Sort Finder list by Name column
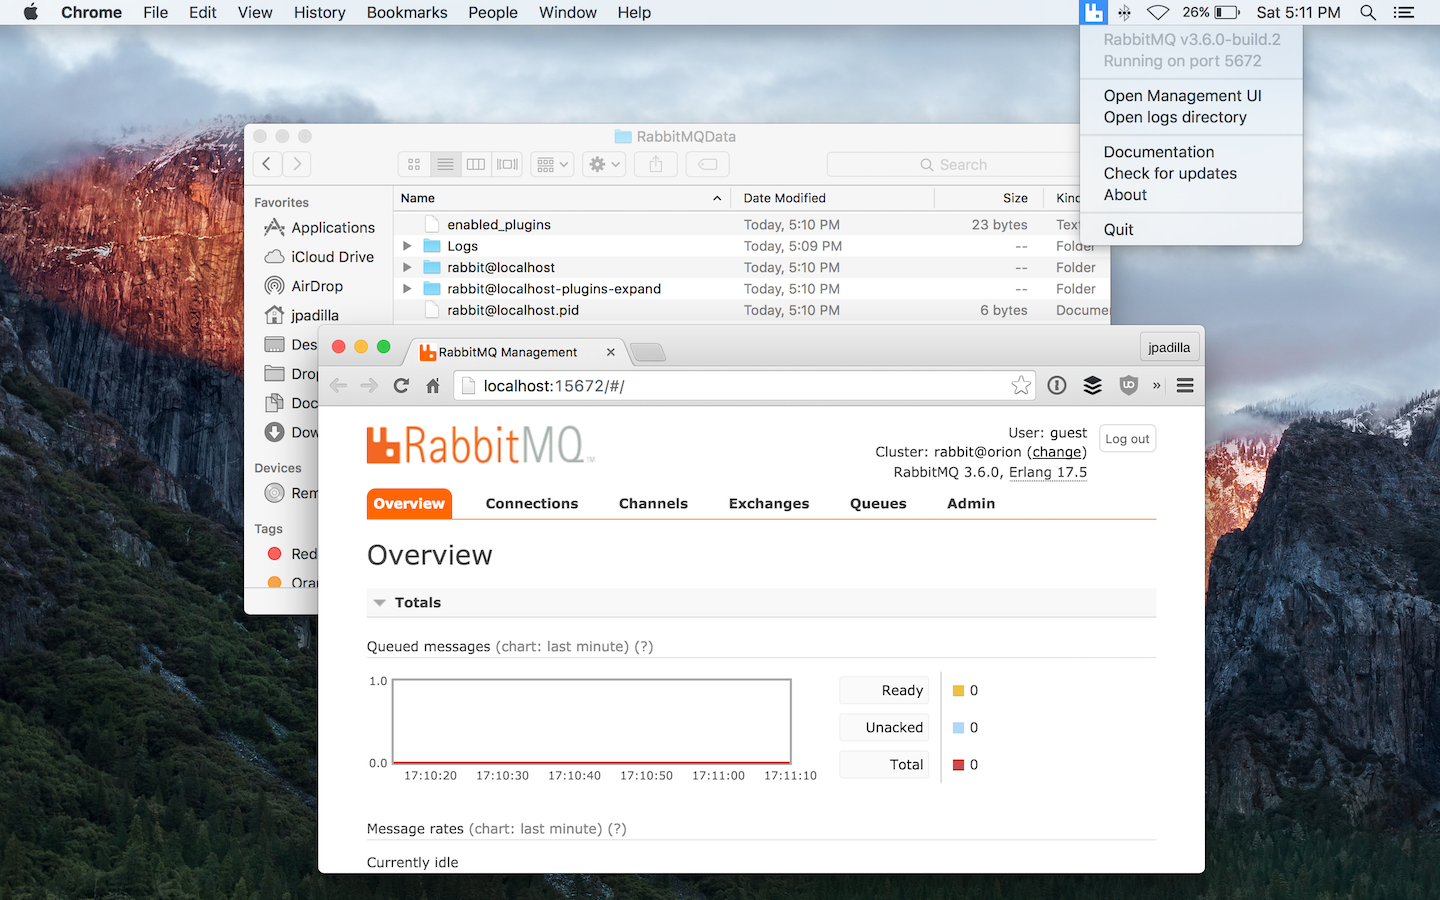Viewport: 1440px width, 900px height. (x=561, y=198)
